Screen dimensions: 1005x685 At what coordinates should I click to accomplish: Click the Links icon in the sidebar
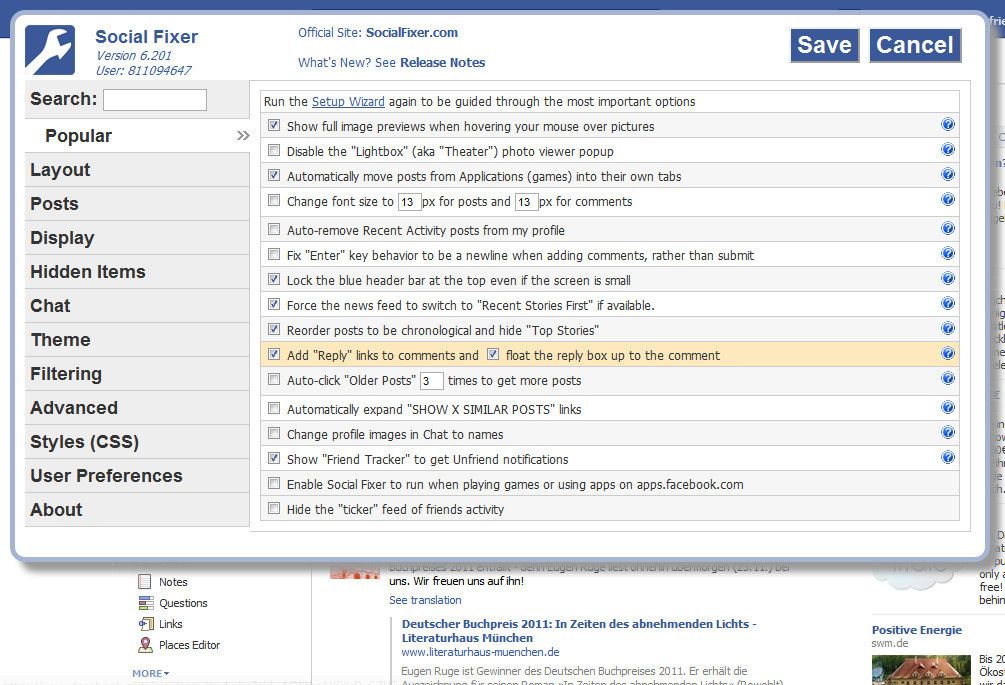[147, 623]
